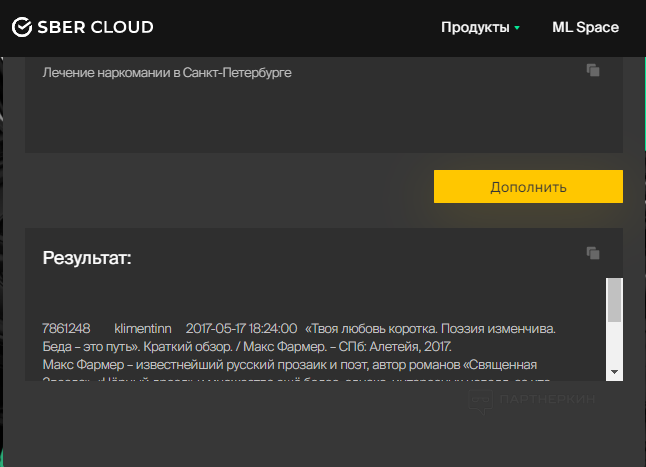Click the results scrollbar thumb
Viewport: 646px width, 467px height.
(x=614, y=299)
